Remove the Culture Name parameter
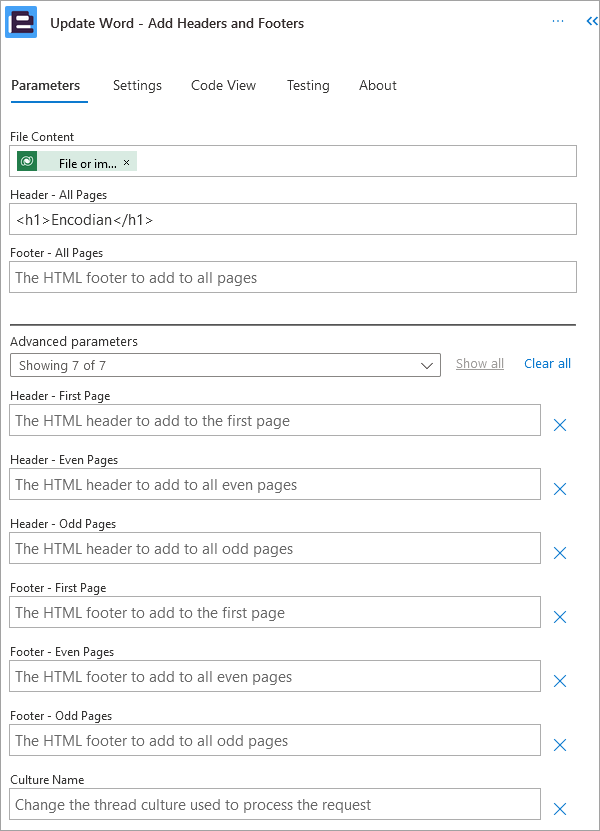Image resolution: width=600 pixels, height=831 pixels. 560,804
